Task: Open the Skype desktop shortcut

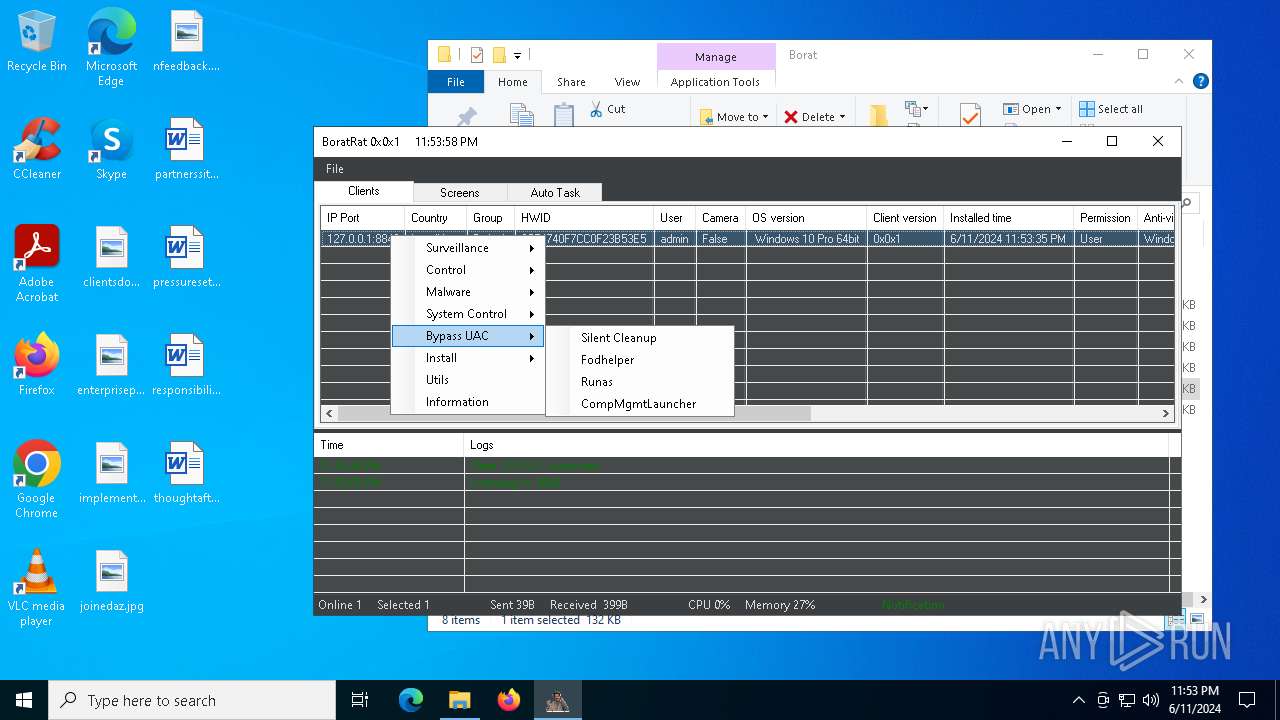Action: pyautogui.click(x=111, y=150)
